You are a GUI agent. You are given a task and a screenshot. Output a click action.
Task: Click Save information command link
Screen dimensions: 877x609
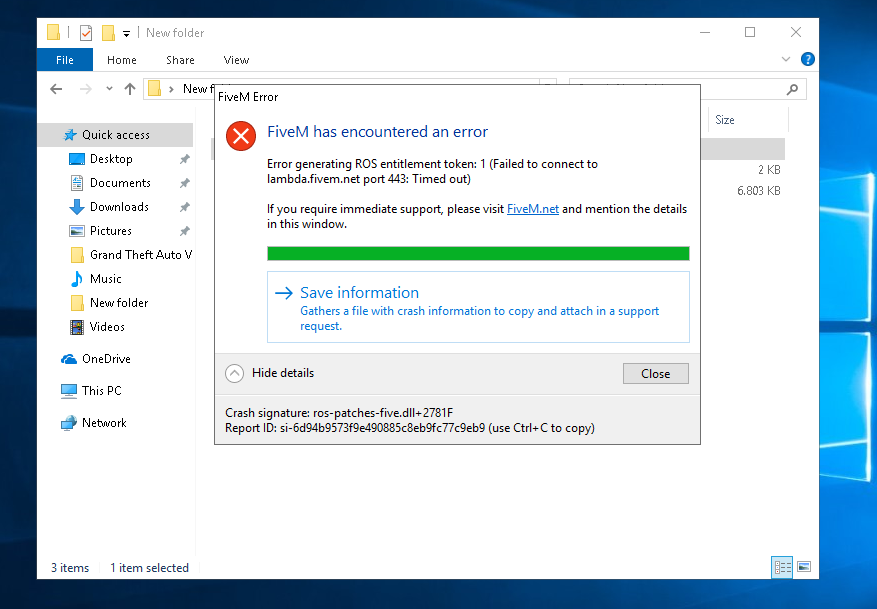coord(359,293)
